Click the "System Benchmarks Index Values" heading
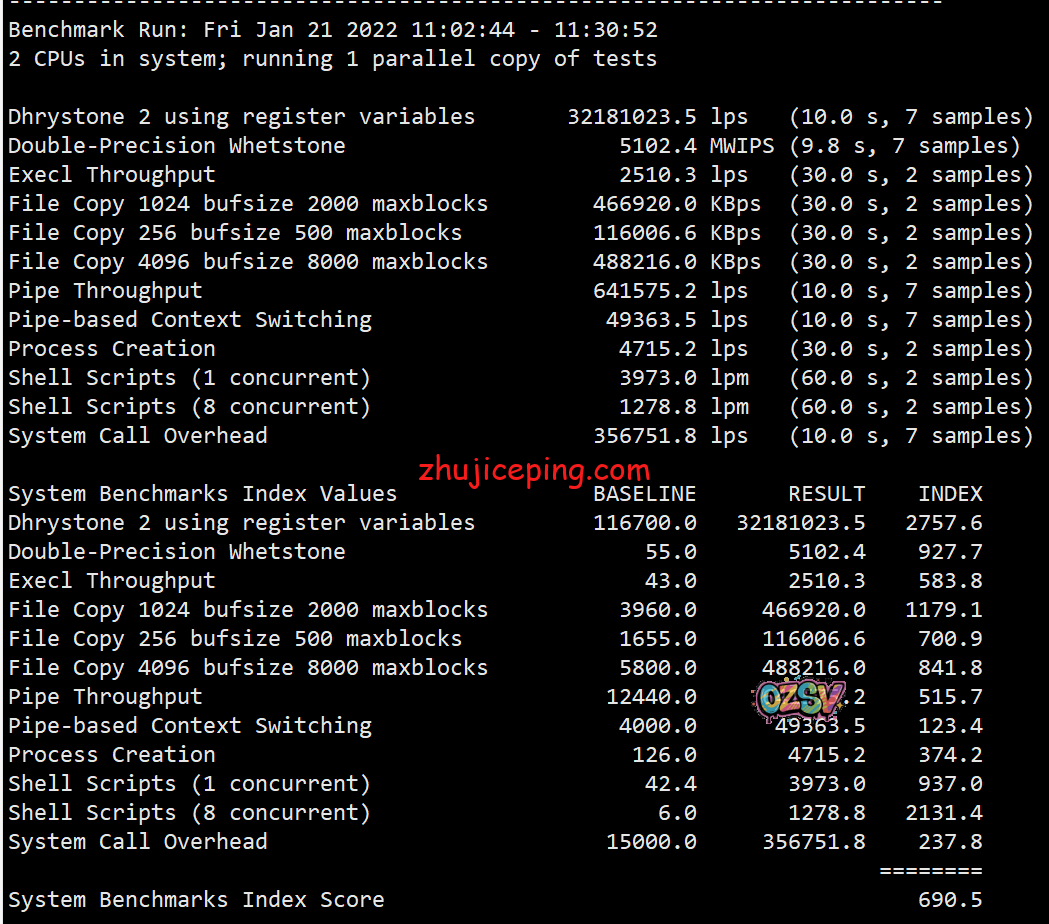The height and width of the screenshot is (924, 1049). (x=202, y=494)
